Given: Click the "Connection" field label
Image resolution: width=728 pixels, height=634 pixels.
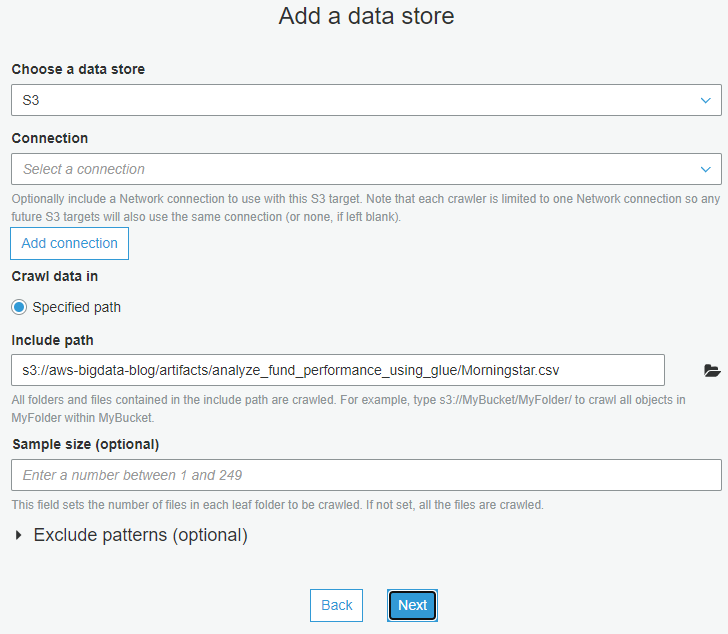Looking at the screenshot, I should click(50, 138).
